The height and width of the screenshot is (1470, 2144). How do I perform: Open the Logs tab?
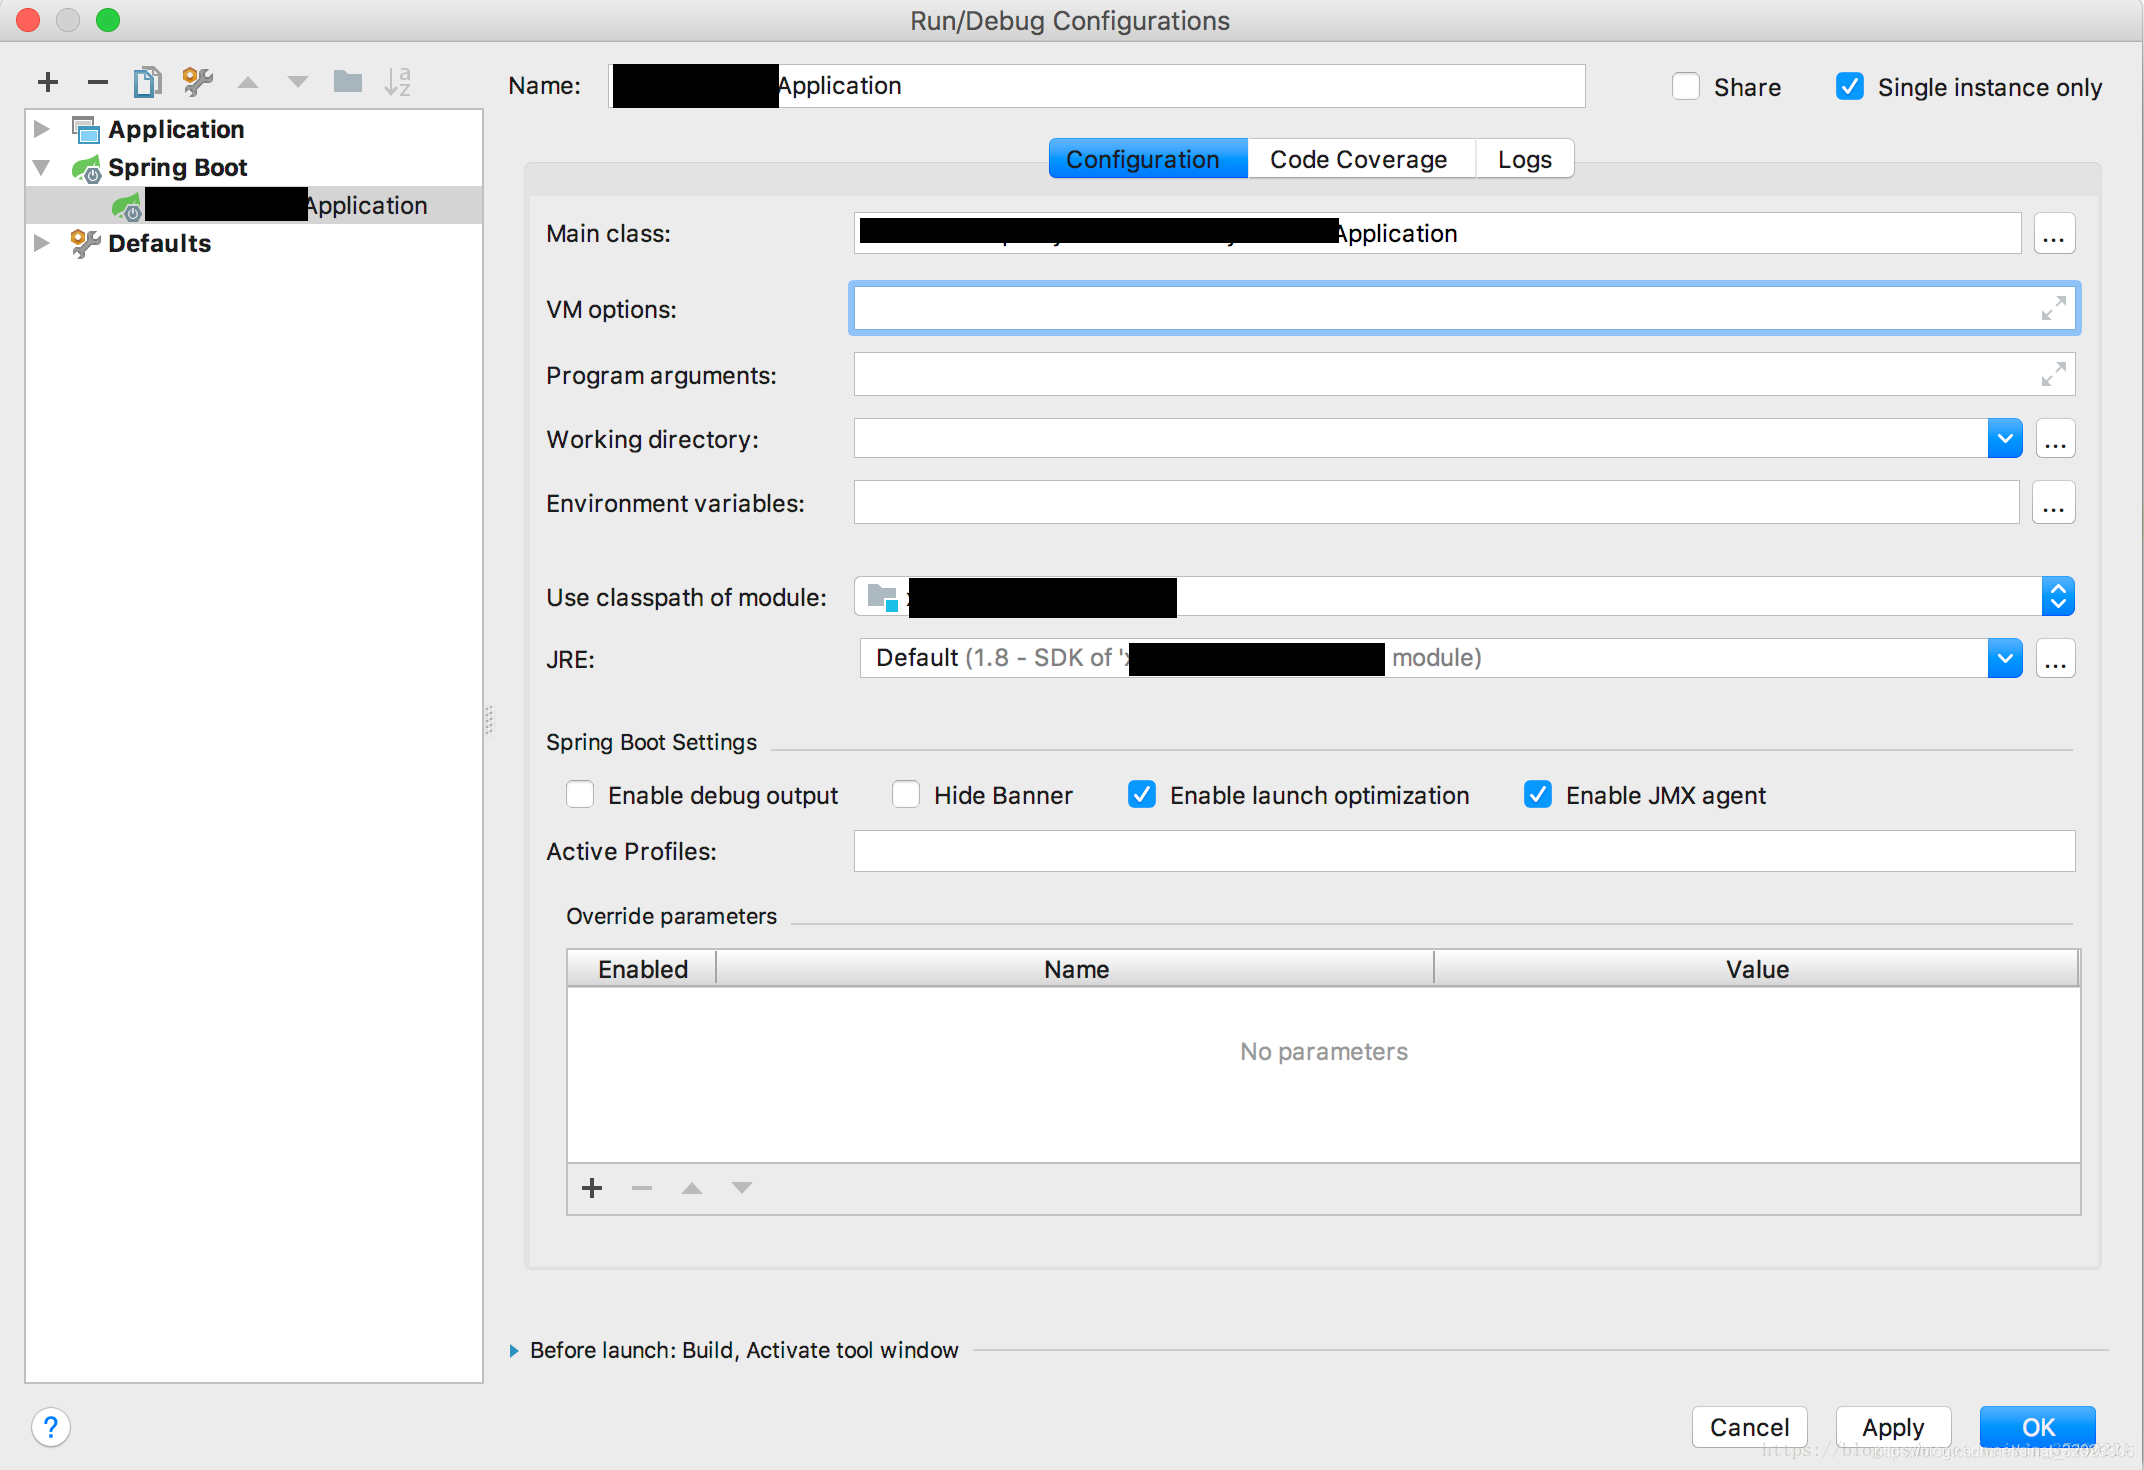(1524, 160)
